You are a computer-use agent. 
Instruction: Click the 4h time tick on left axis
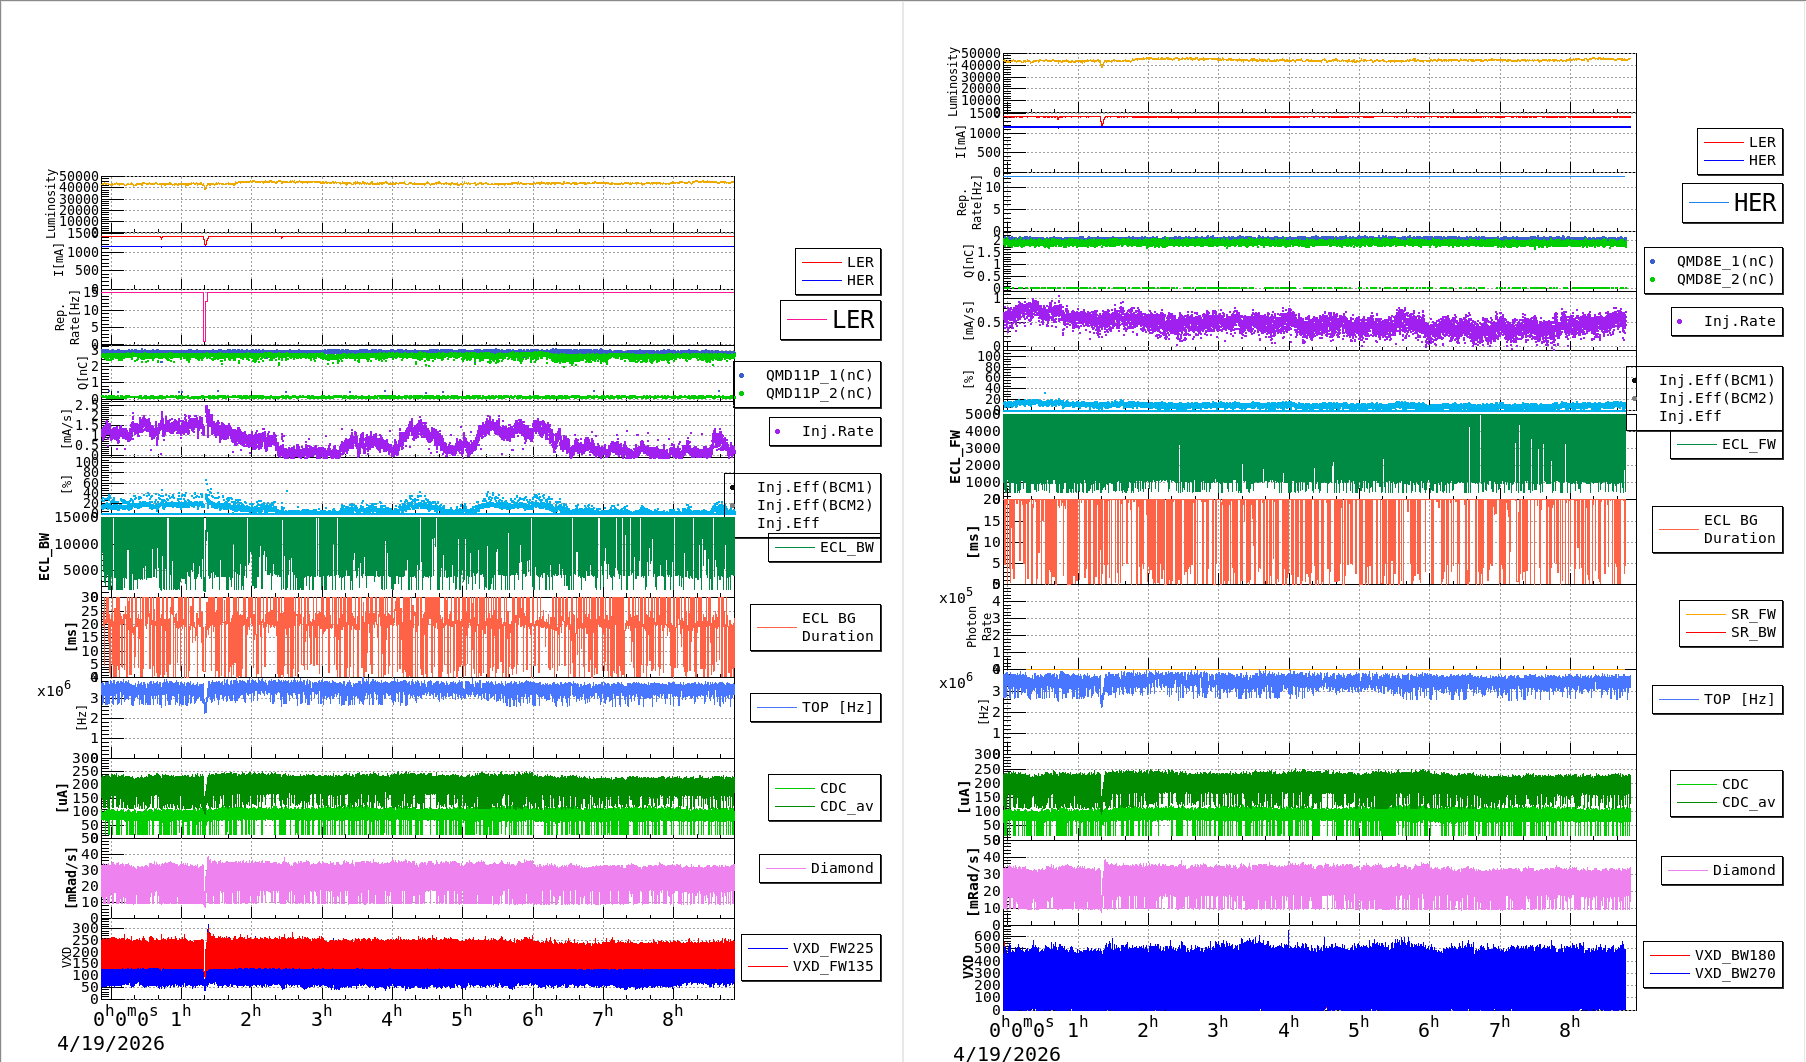tap(391, 1017)
